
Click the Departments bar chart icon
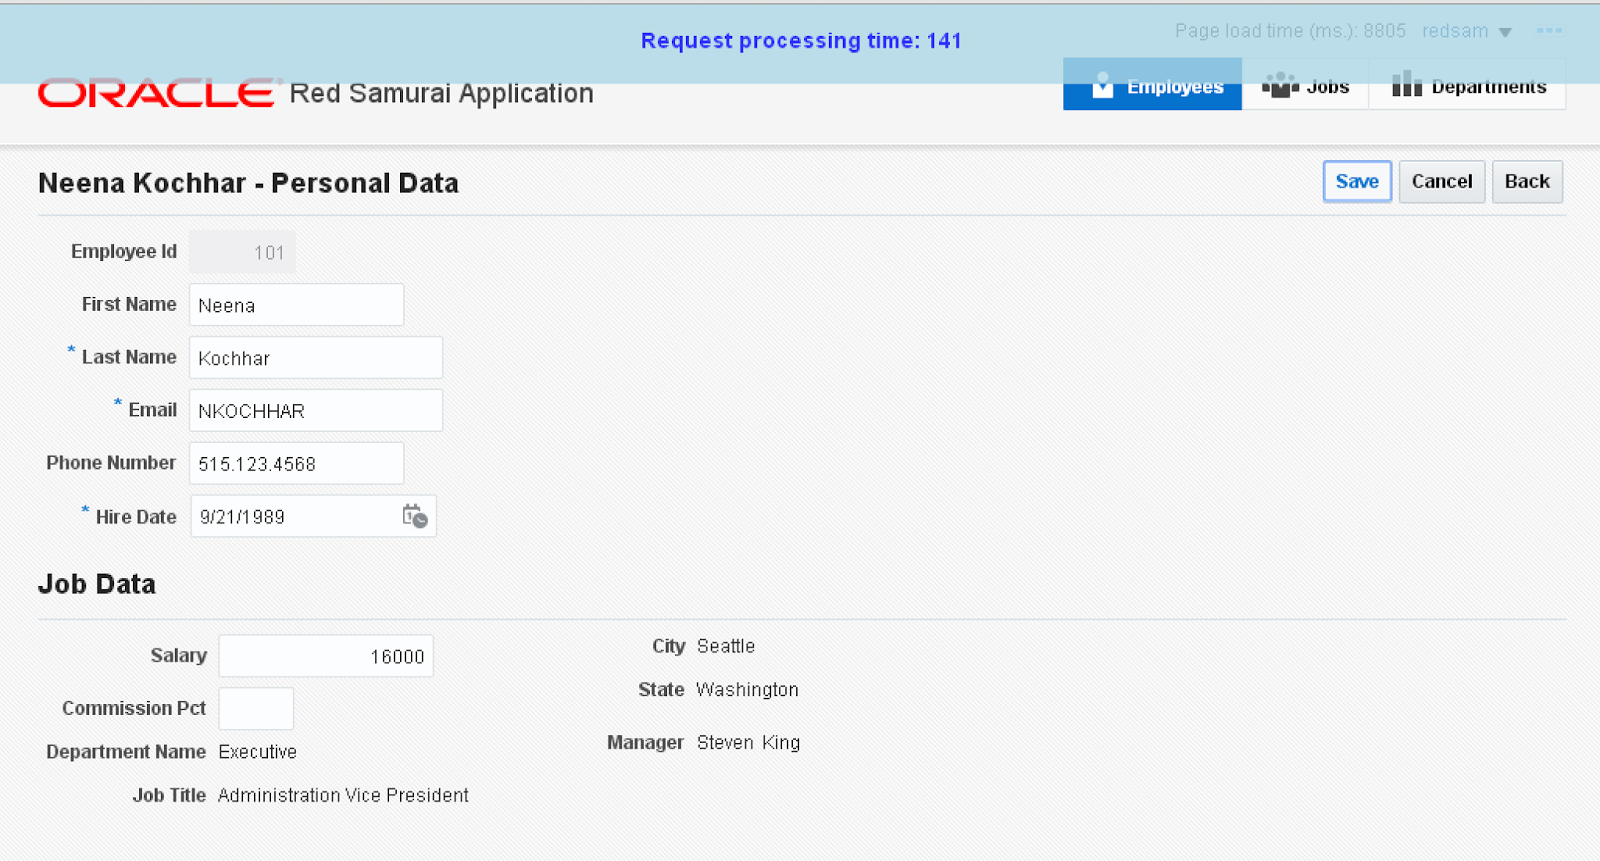(1406, 85)
